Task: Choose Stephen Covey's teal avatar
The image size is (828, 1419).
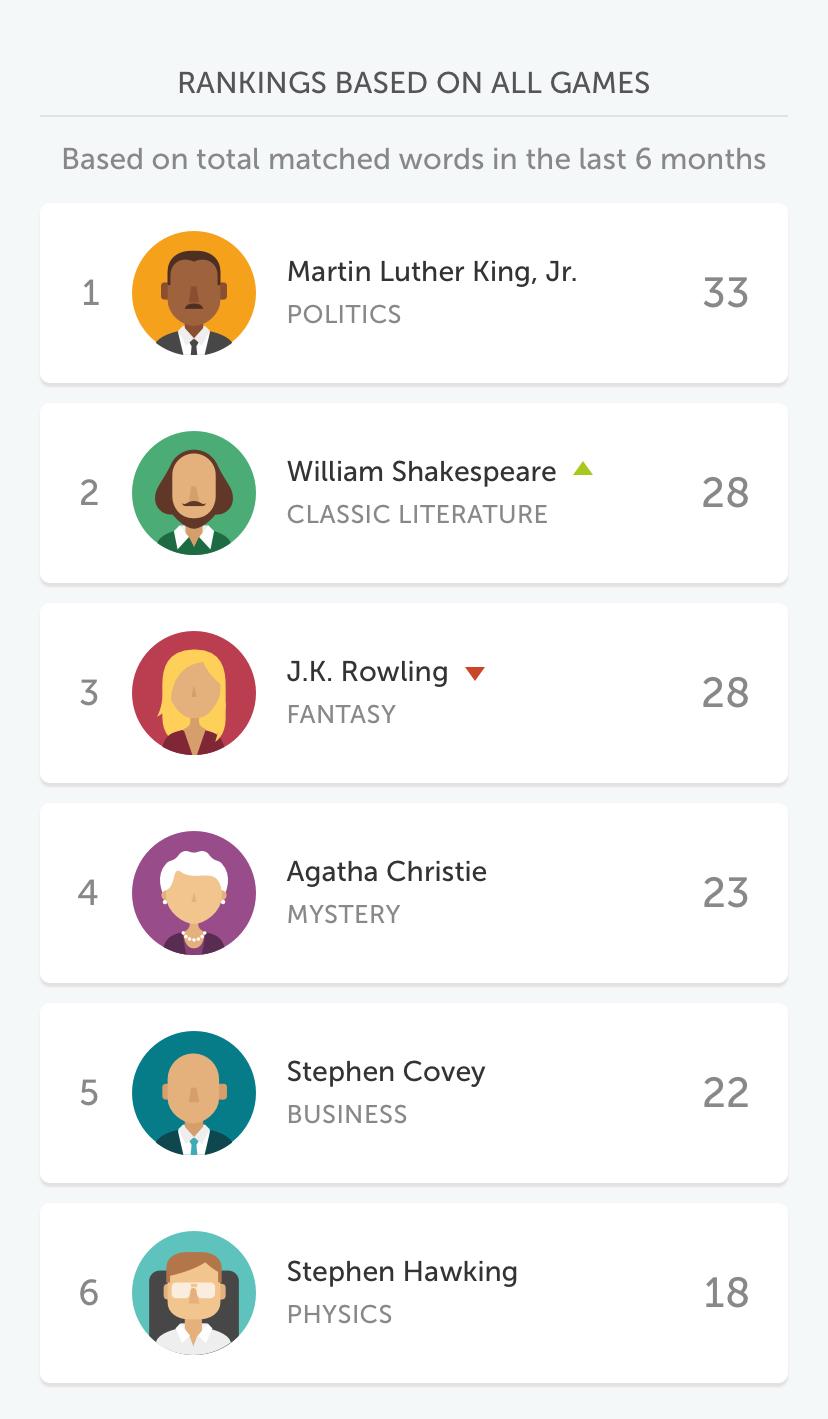Action: pyautogui.click(x=194, y=1093)
